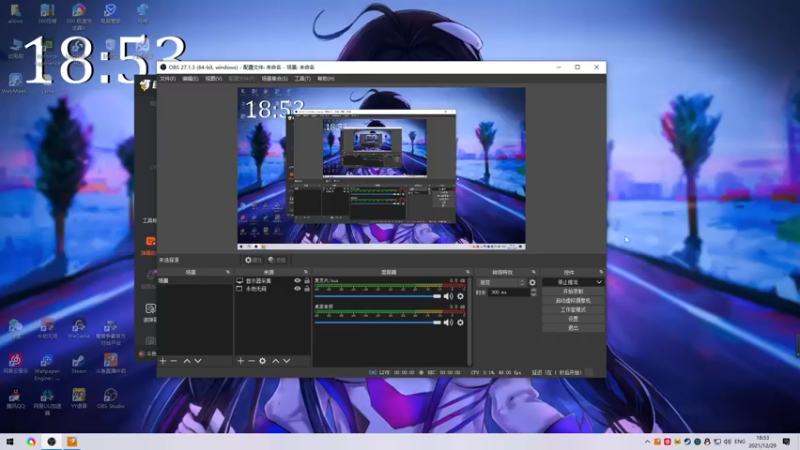
Task: Toggle visibility eye of the window-icon source row
Action: [x=297, y=289]
